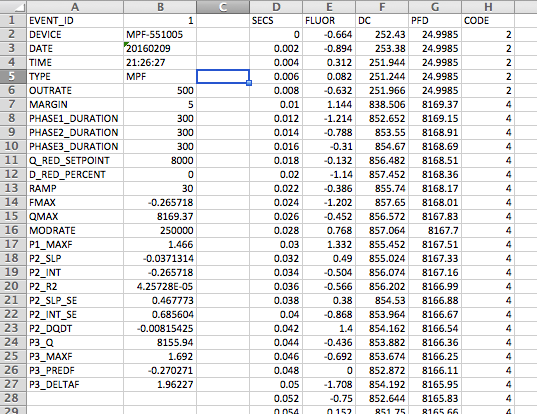This screenshot has width=537, height=414.
Task: Click the QMAX value 8169.37 cell
Action: click(160, 216)
